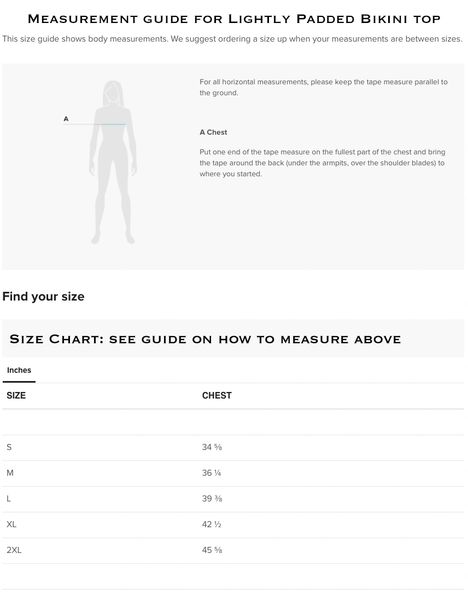
Task: Click the 34 ⅝ chest measurement
Action: coord(212,447)
